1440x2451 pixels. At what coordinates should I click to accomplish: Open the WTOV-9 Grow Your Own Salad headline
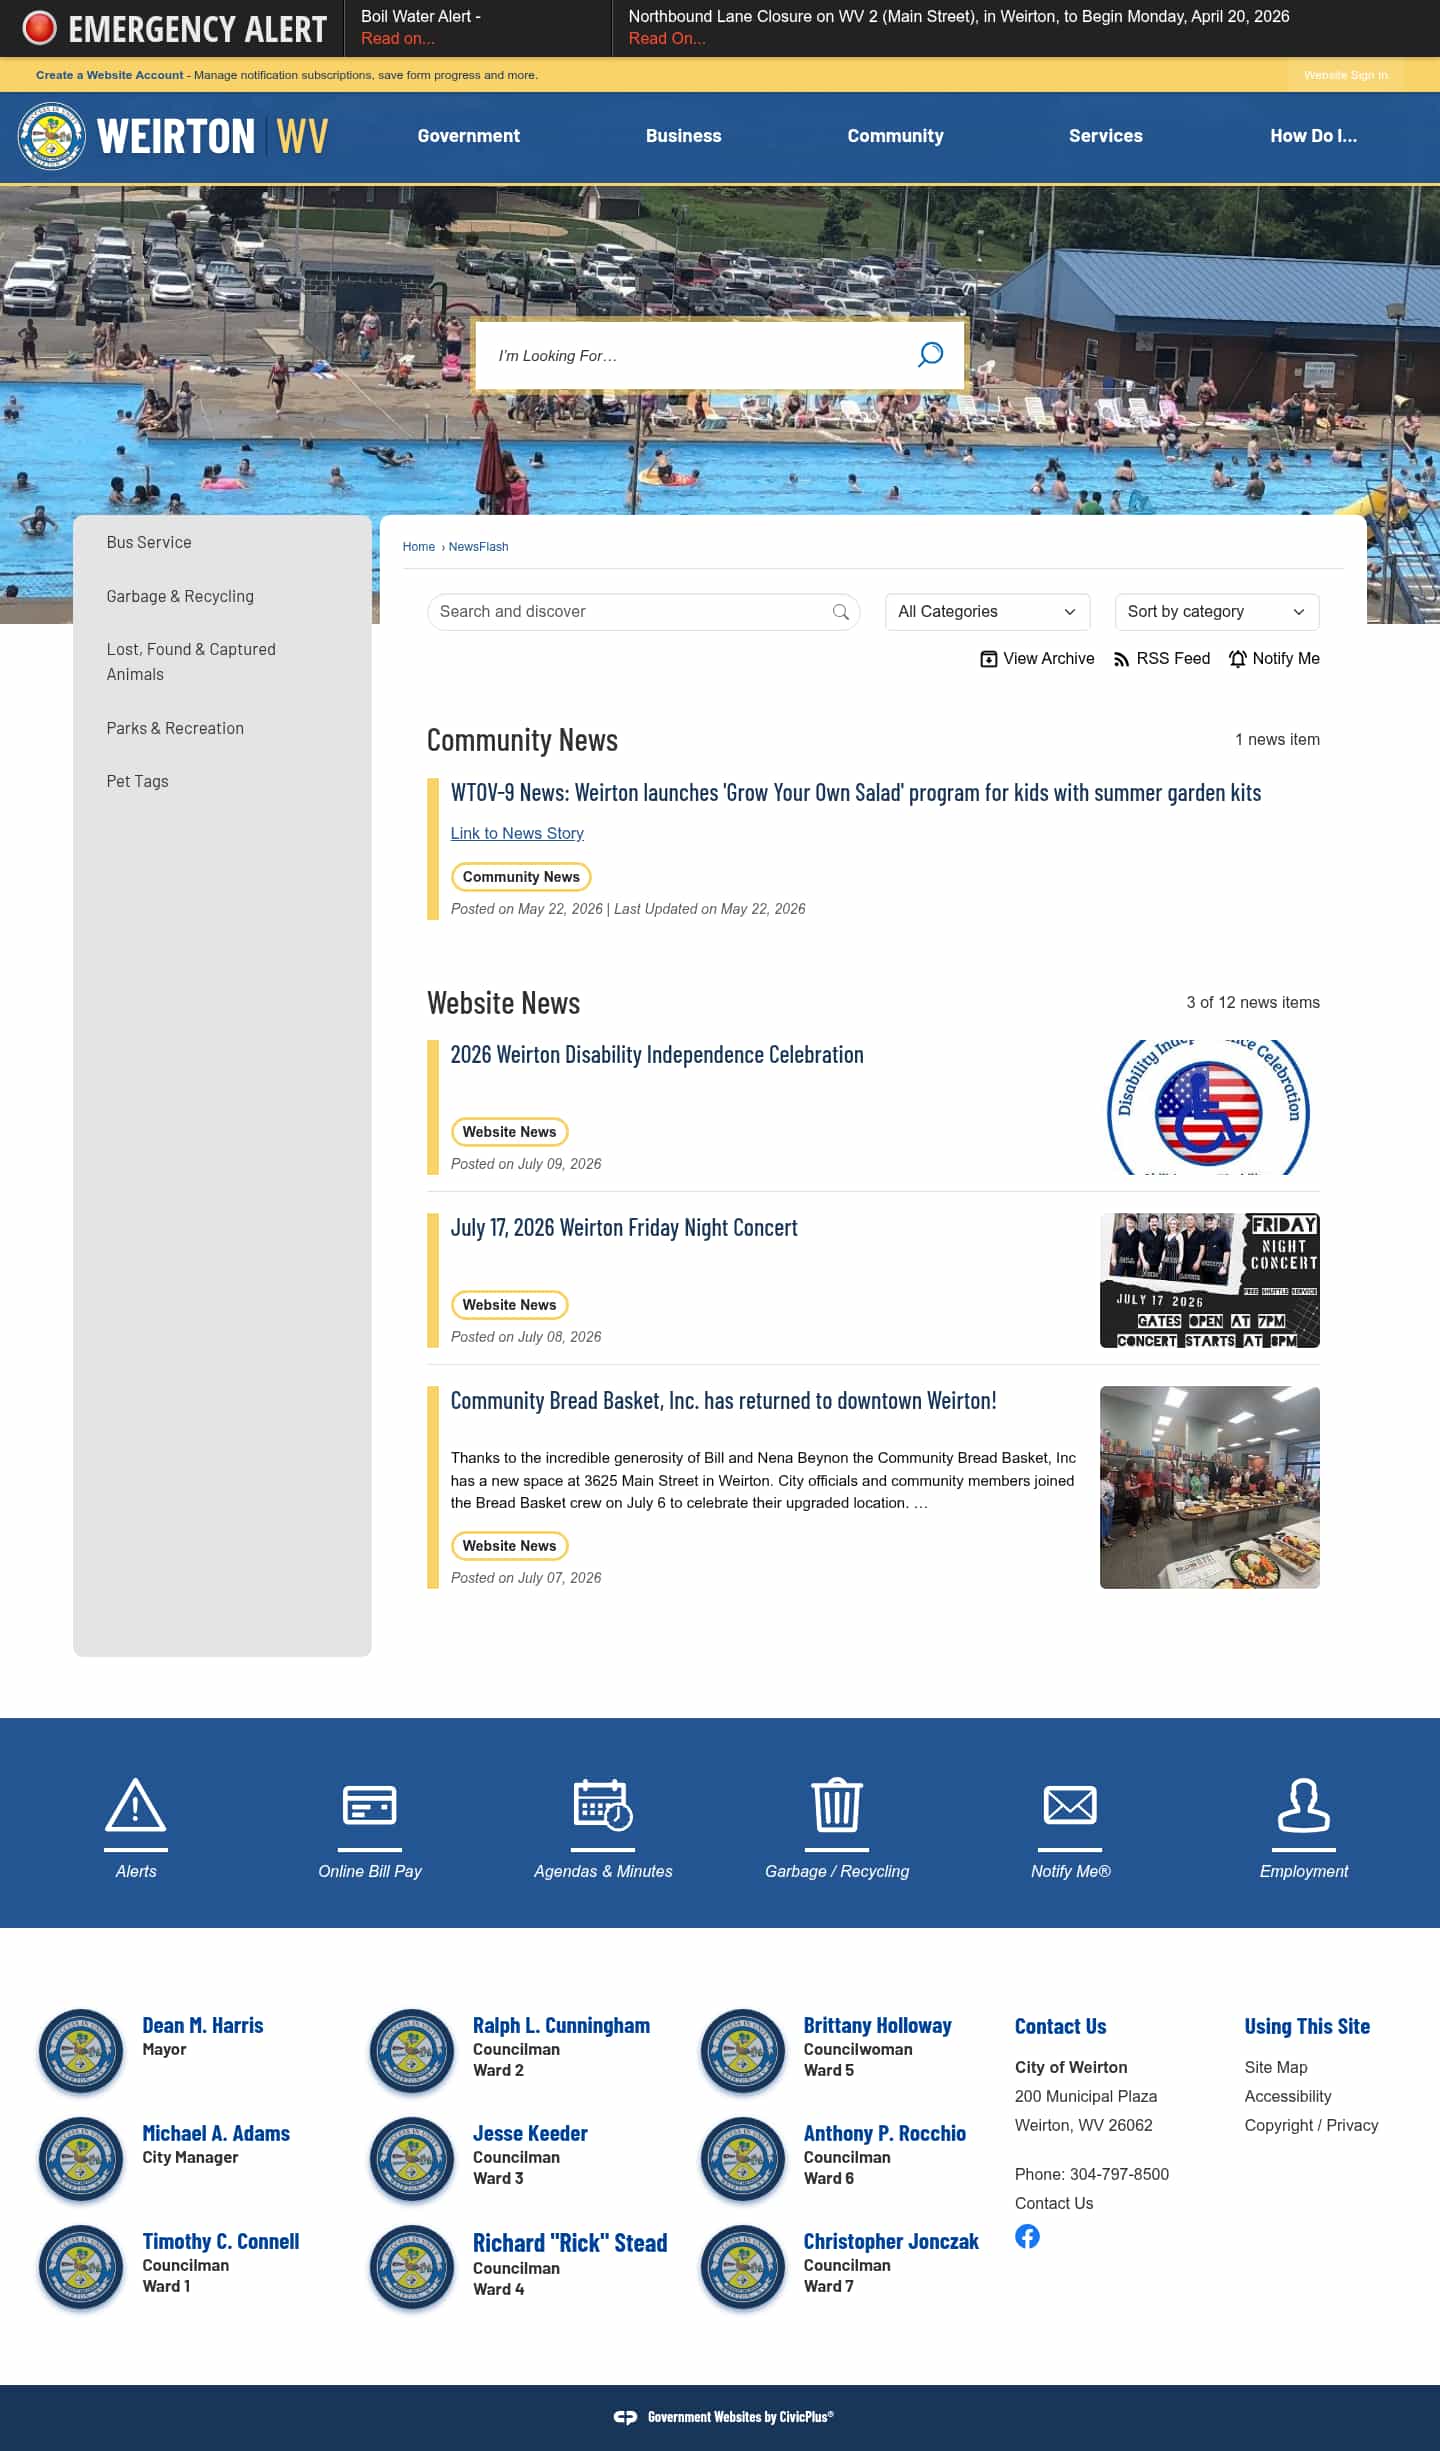tap(856, 793)
